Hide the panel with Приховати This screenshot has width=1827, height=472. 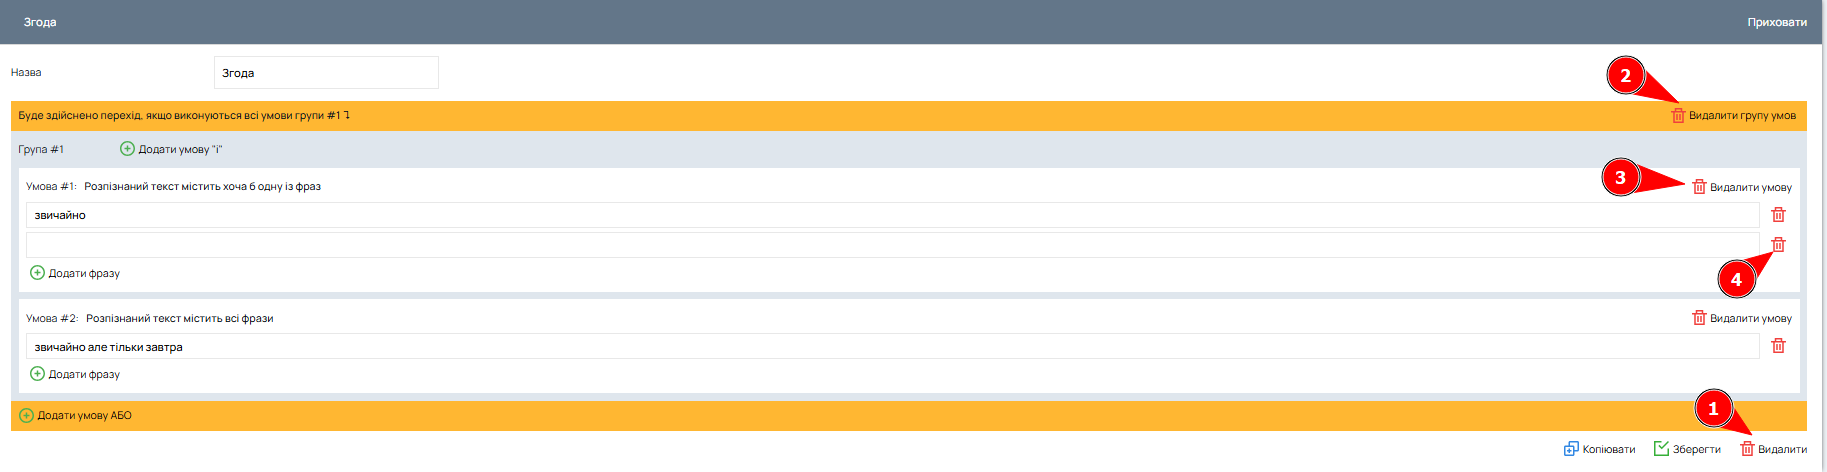1776,22
